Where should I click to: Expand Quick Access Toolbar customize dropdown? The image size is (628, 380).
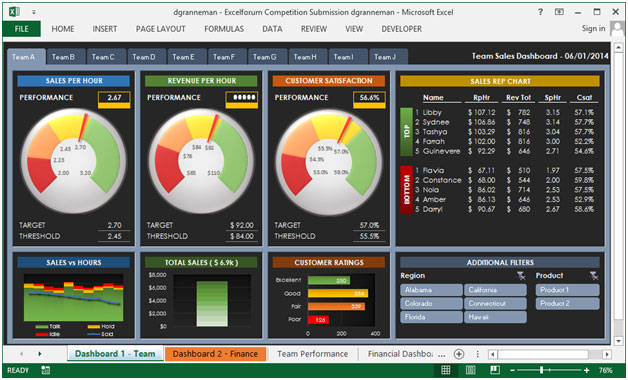pyautogui.click(x=34, y=12)
